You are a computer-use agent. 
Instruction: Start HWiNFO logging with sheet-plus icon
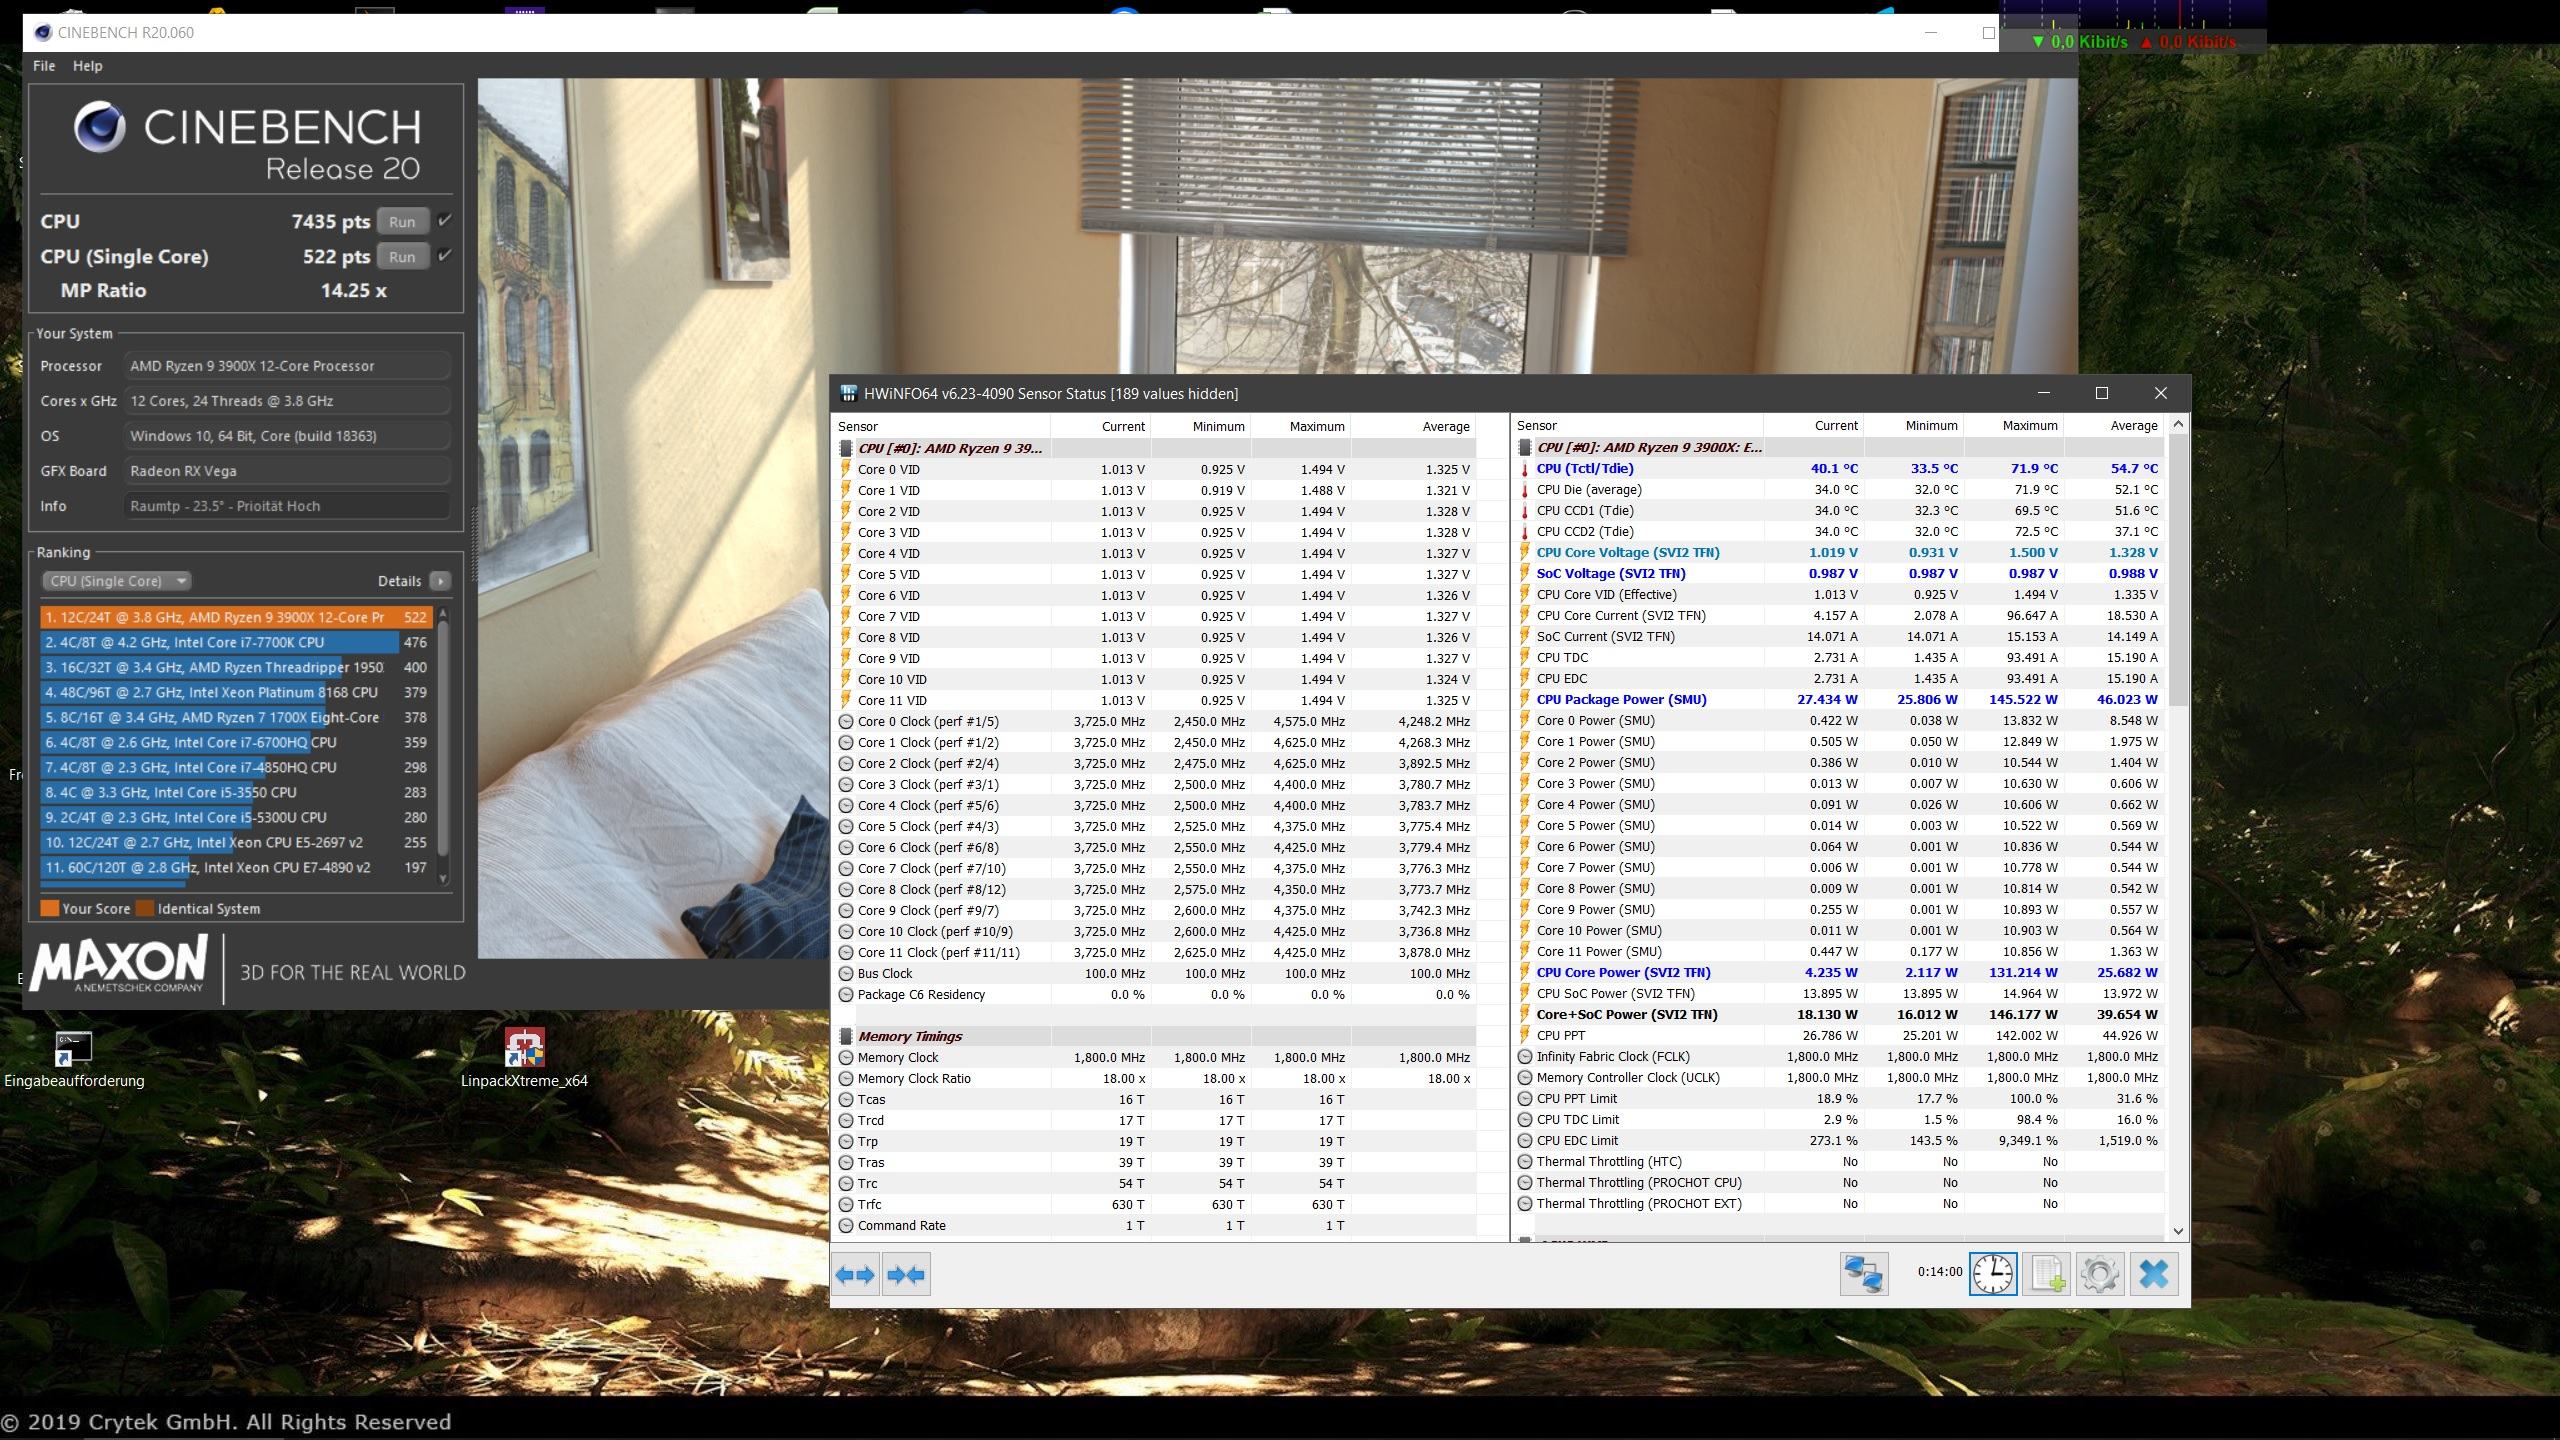[2046, 1275]
